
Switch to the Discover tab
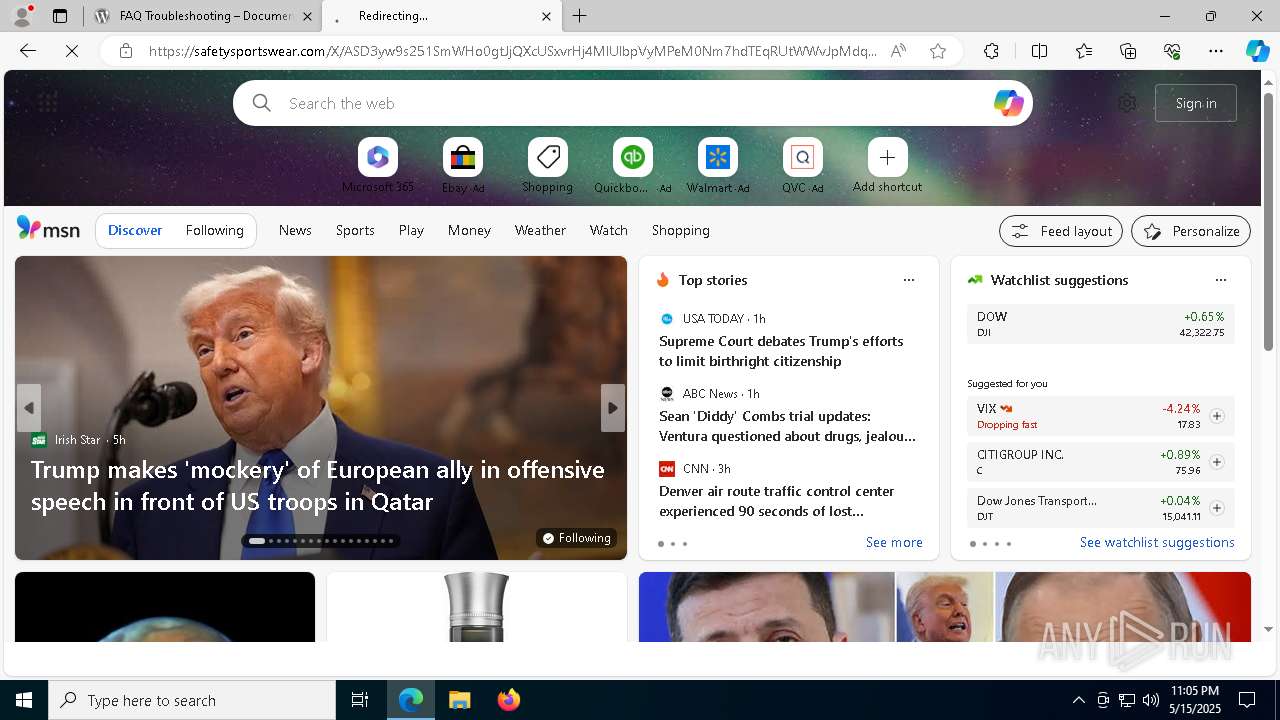[x=135, y=230]
